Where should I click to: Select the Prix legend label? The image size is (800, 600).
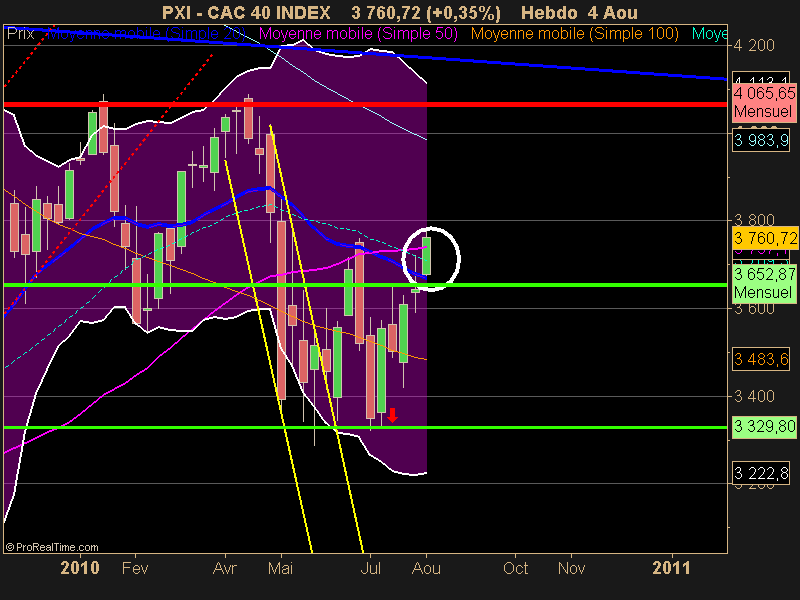20,34
